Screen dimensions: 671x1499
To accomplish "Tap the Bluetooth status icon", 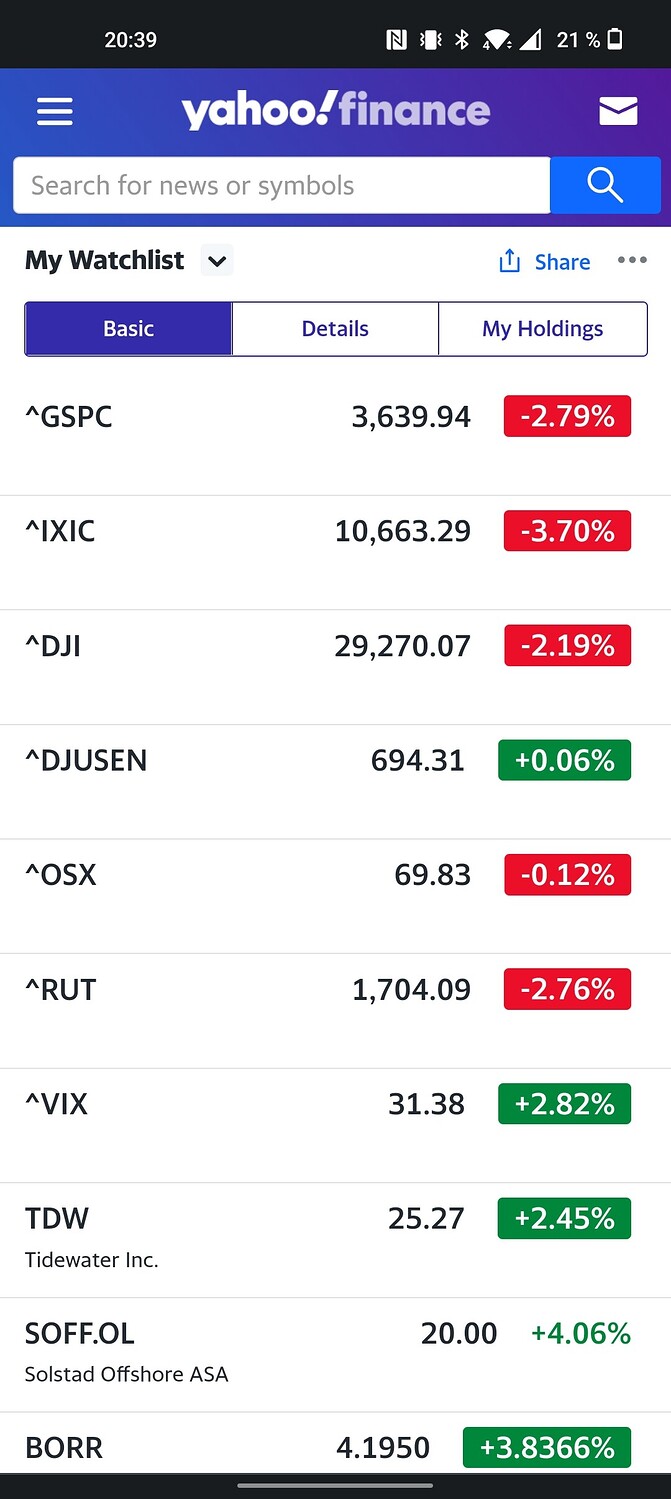I will pyautogui.click(x=461, y=40).
